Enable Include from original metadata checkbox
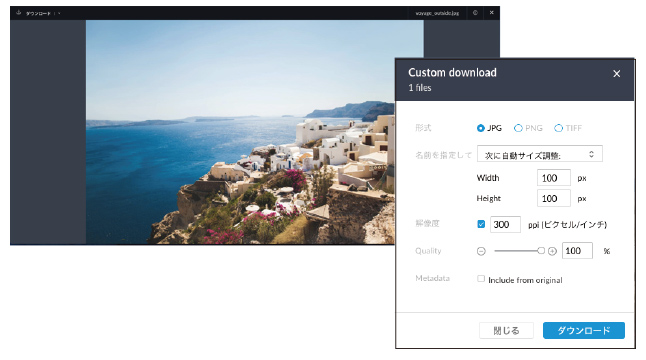Viewport: 646px width, 360px height. point(481,279)
